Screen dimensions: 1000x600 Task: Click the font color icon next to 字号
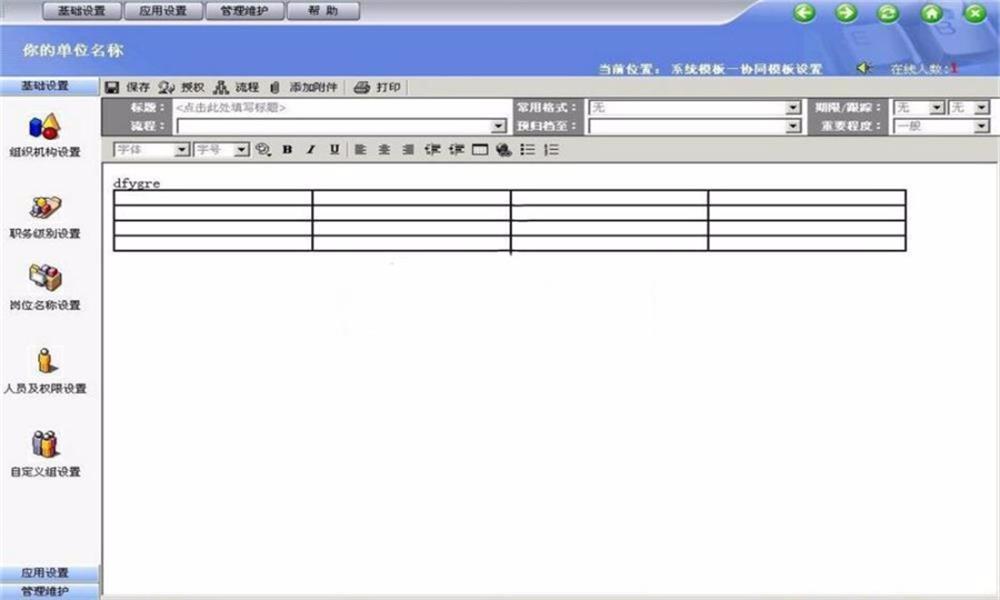[263, 150]
